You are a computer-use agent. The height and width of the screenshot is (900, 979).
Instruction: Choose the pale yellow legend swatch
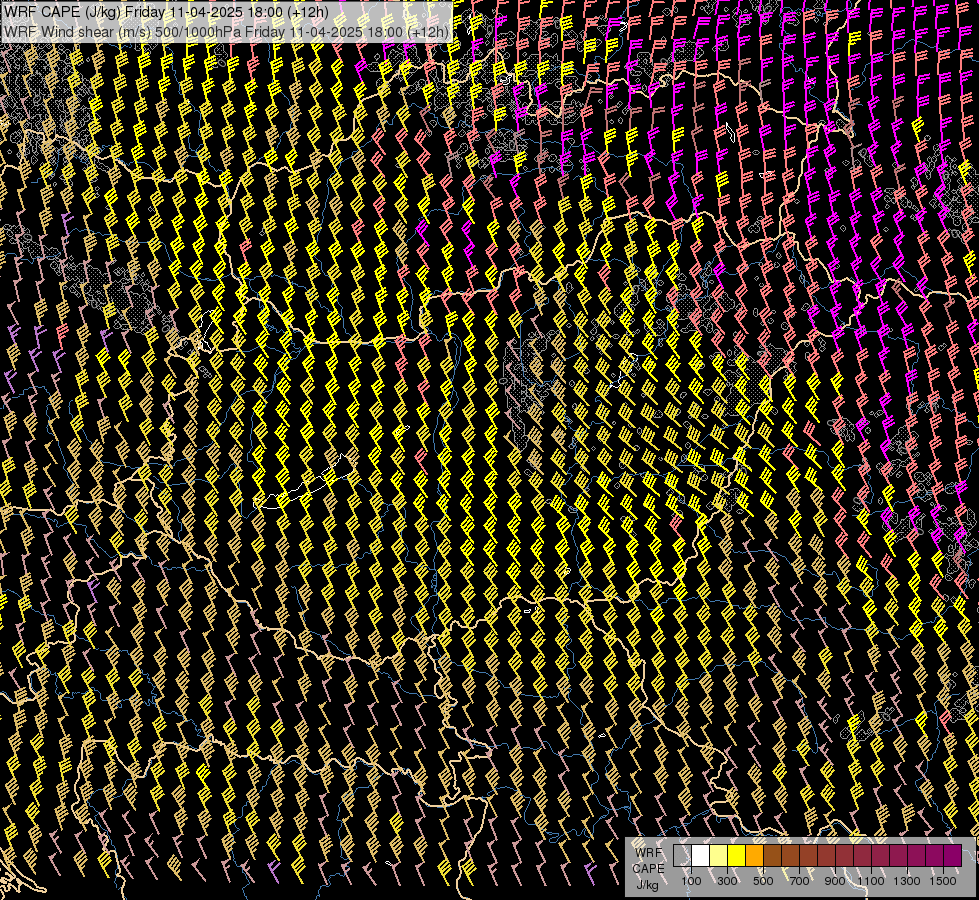(x=719, y=856)
